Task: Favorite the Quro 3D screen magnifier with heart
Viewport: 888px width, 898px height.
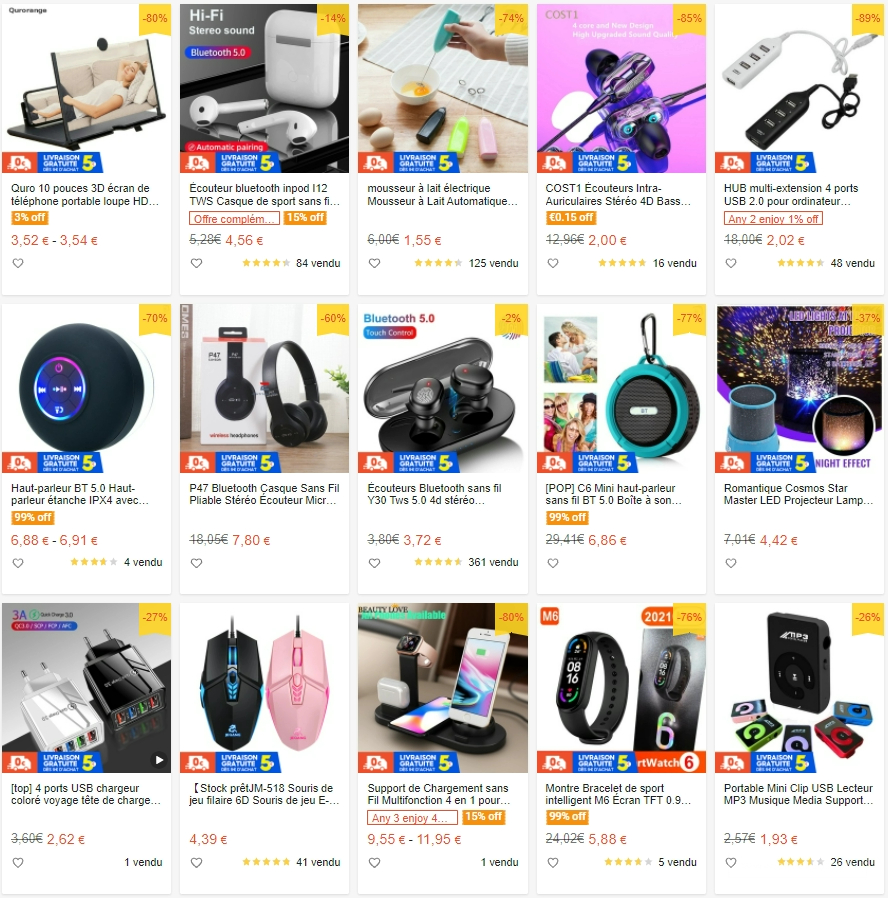Action: pos(18,263)
